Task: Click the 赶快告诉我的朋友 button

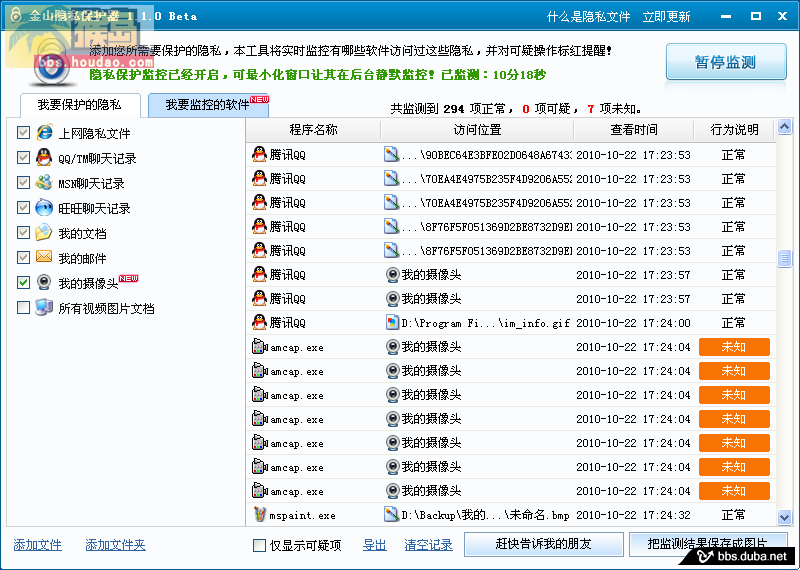Action: coord(543,544)
